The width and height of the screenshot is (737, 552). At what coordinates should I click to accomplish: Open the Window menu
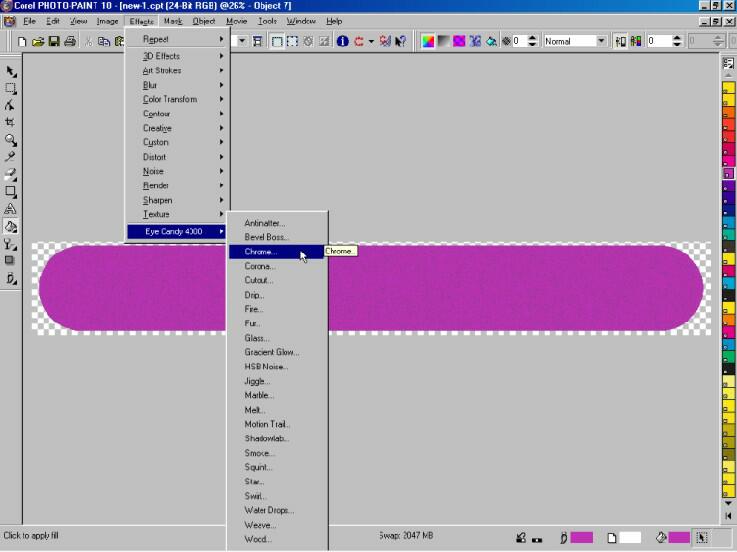click(x=301, y=21)
